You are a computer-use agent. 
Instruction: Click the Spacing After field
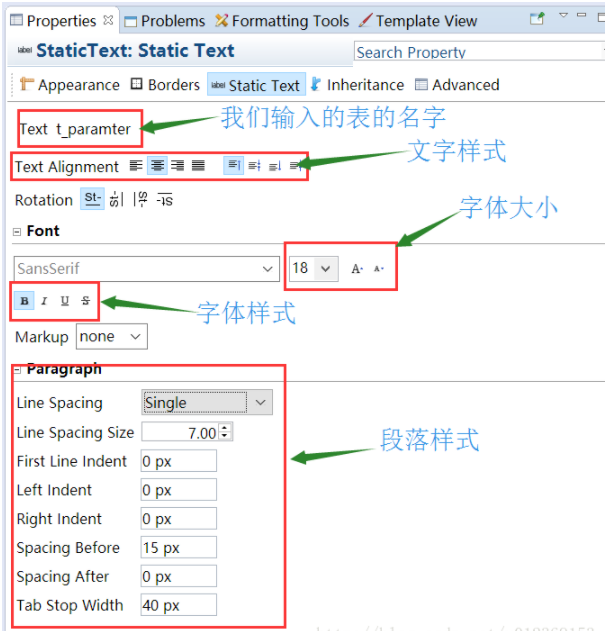tap(179, 576)
